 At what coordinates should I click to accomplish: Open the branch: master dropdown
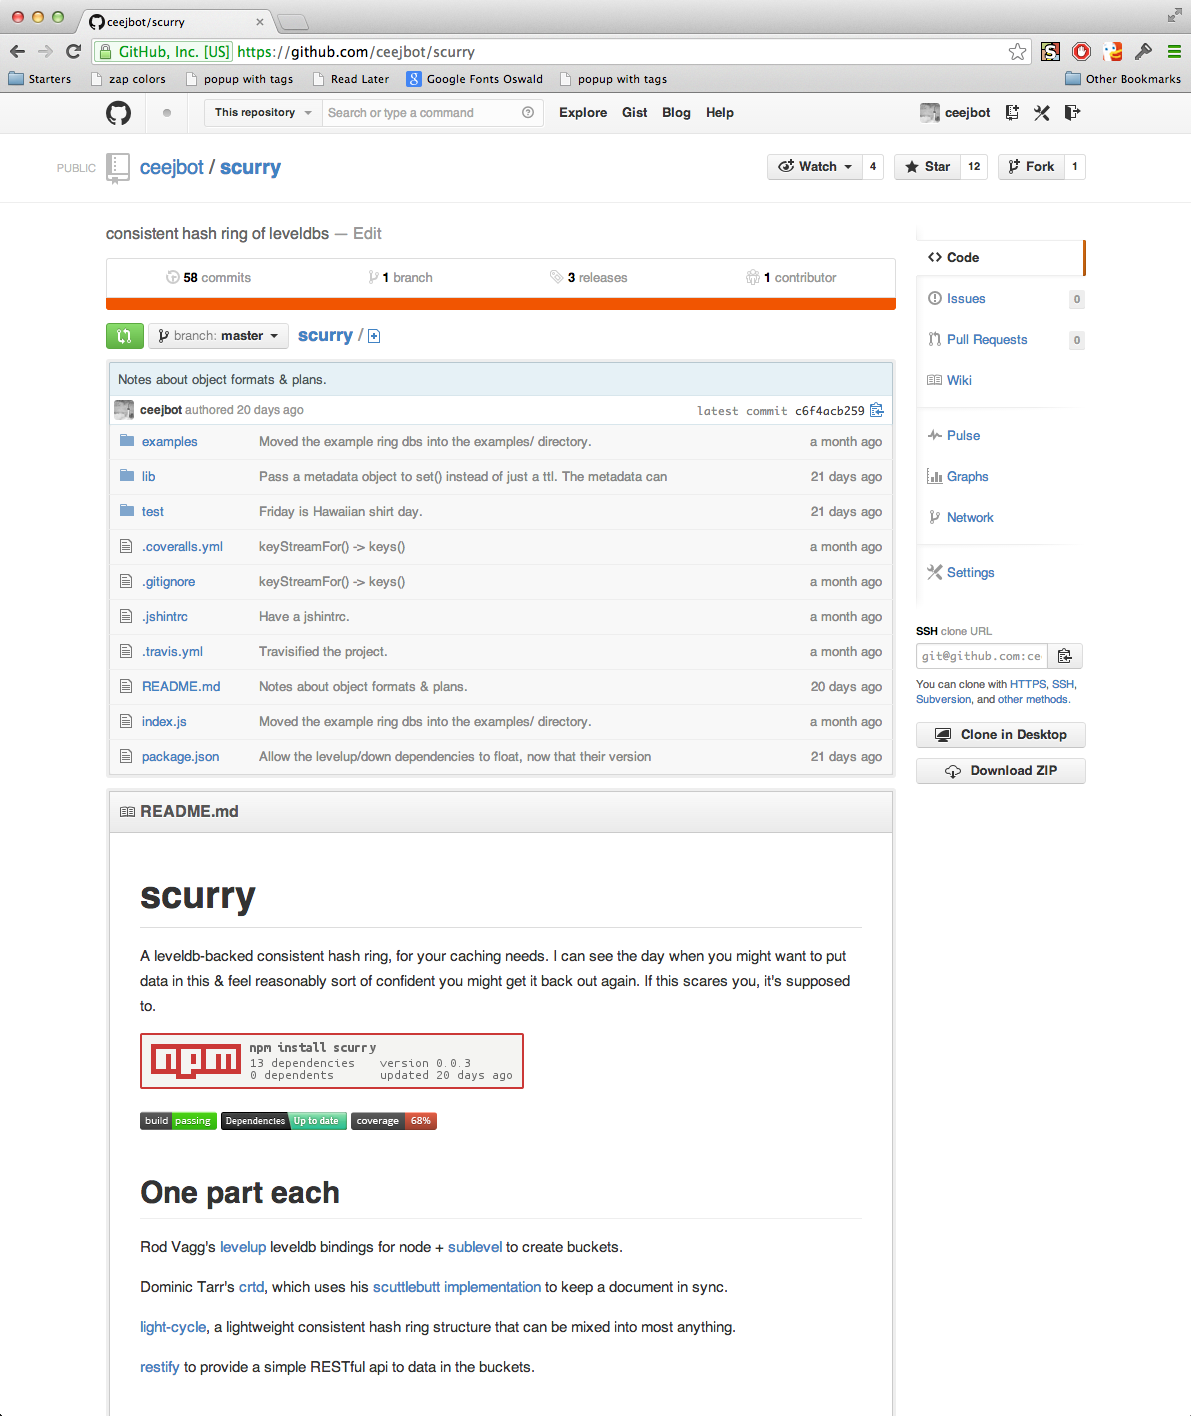217,336
